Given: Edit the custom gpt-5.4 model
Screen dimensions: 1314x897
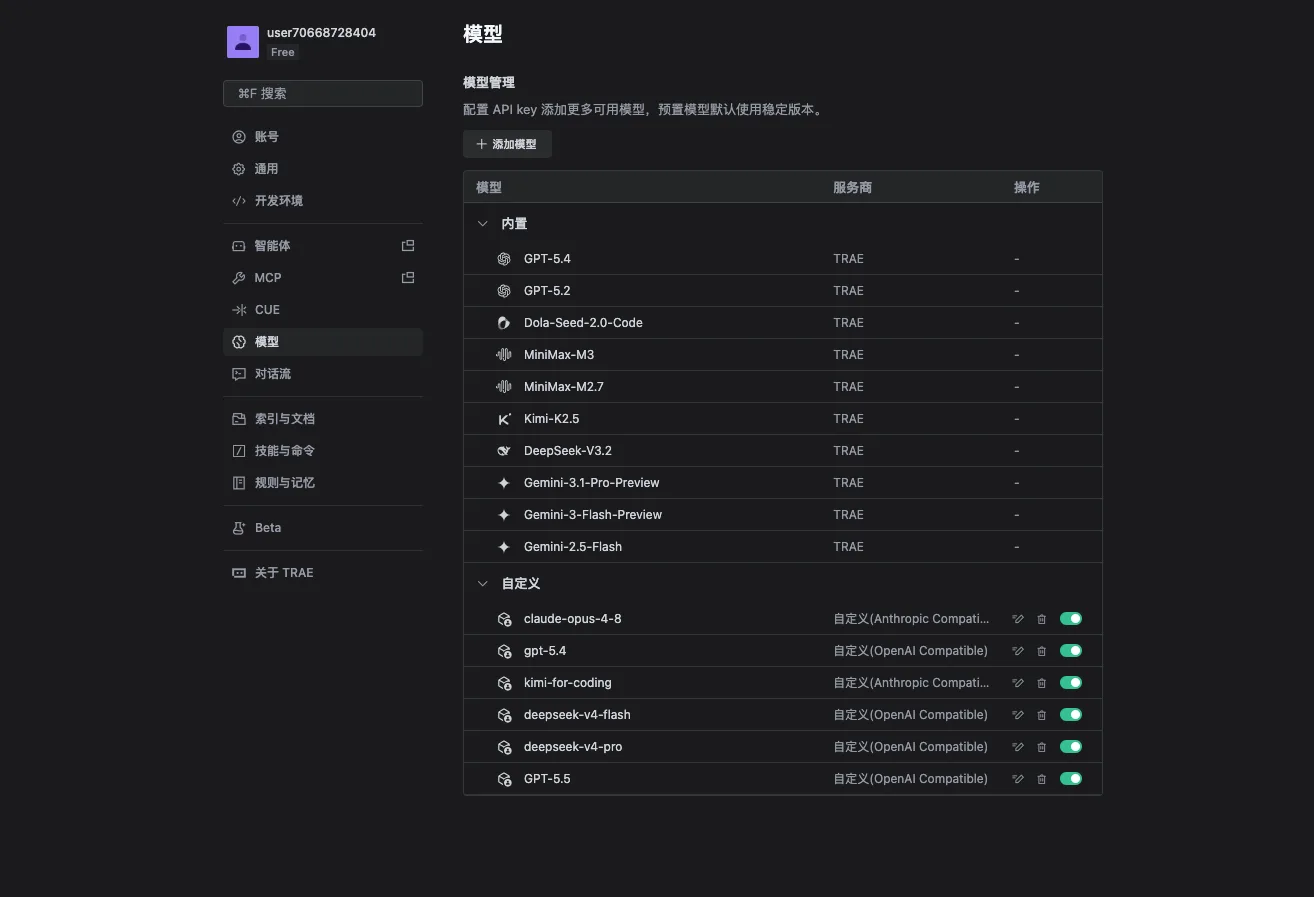Looking at the screenshot, I should pos(1017,651).
